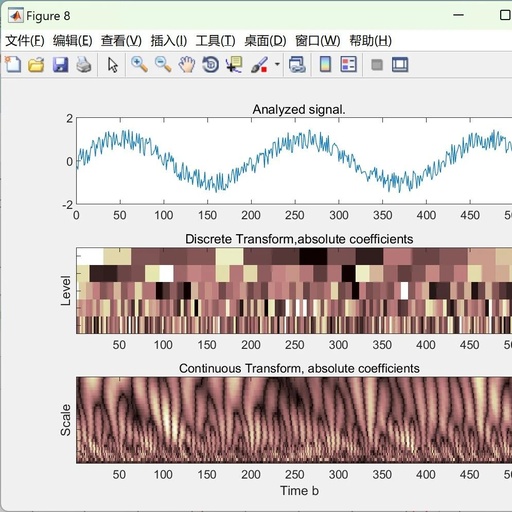This screenshot has height=512, width=512.
Task: Click the Link Plot toolbar icon
Action: [297, 64]
